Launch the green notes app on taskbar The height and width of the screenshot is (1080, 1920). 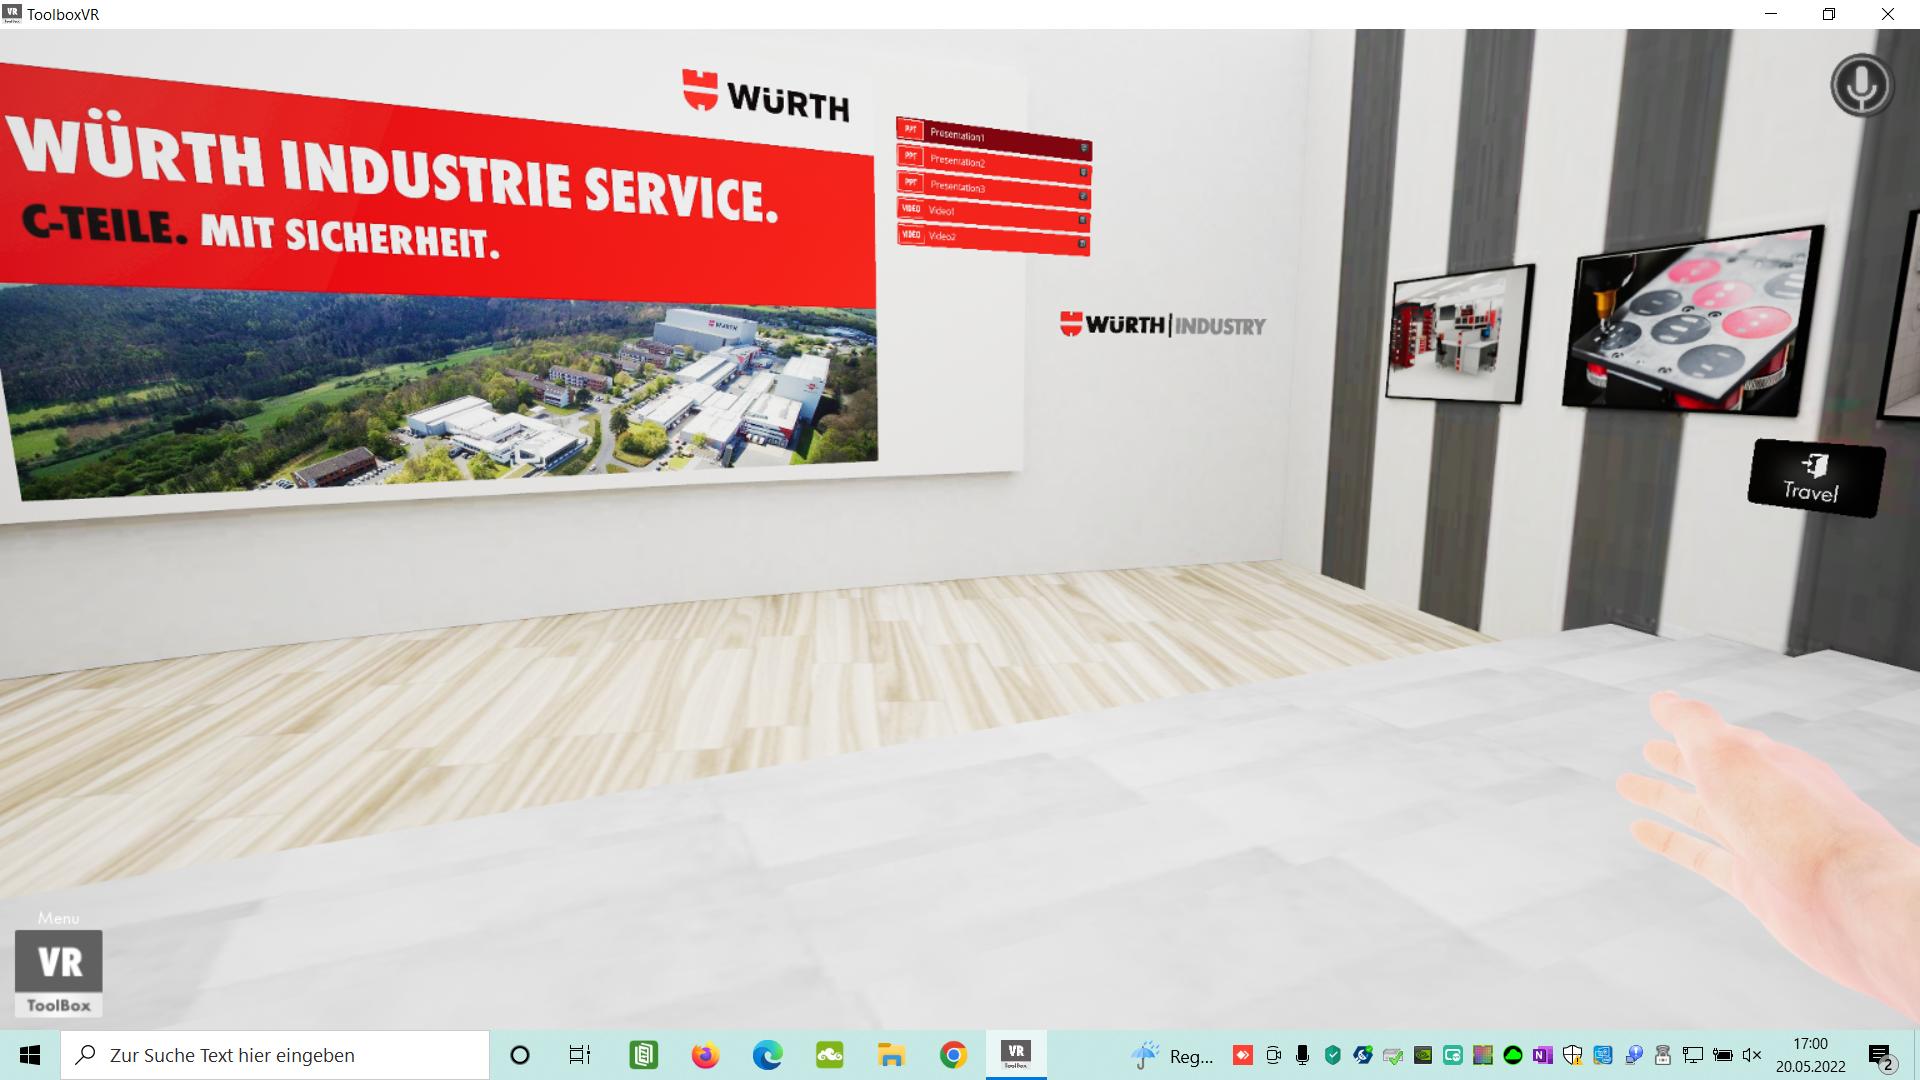click(x=644, y=1055)
